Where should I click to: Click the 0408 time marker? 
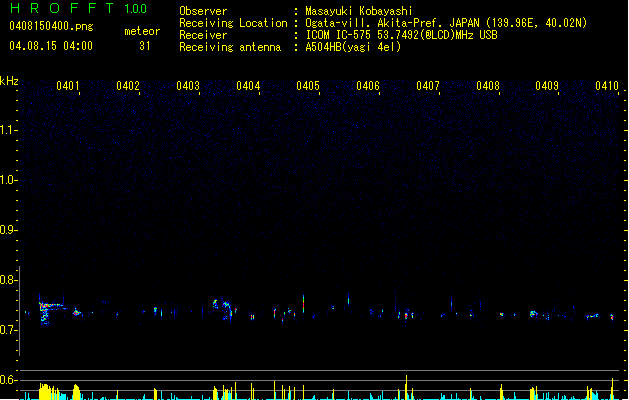point(488,85)
